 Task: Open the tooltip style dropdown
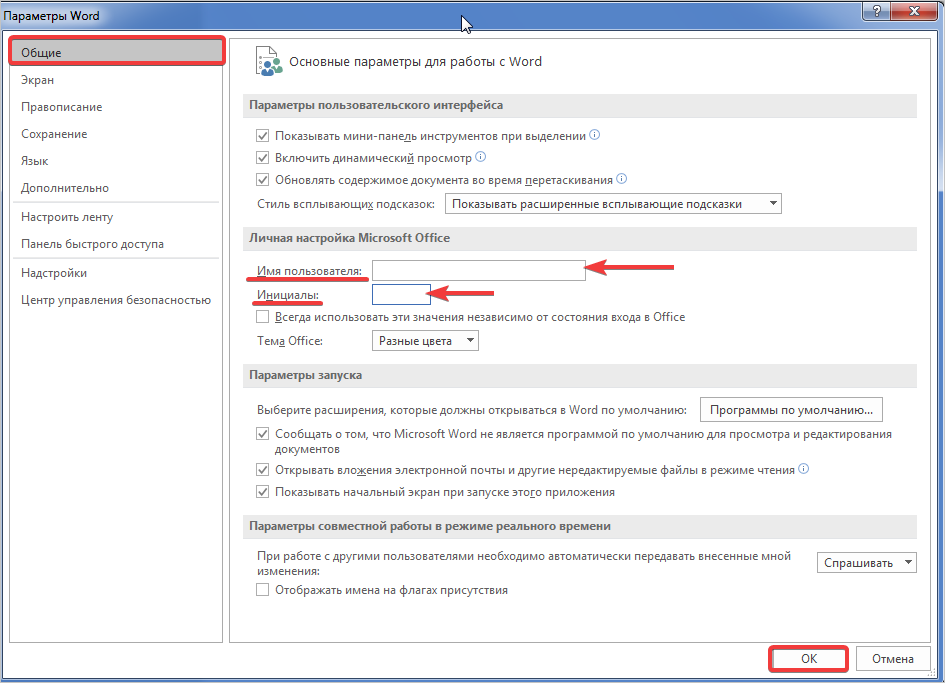[x=613, y=204]
